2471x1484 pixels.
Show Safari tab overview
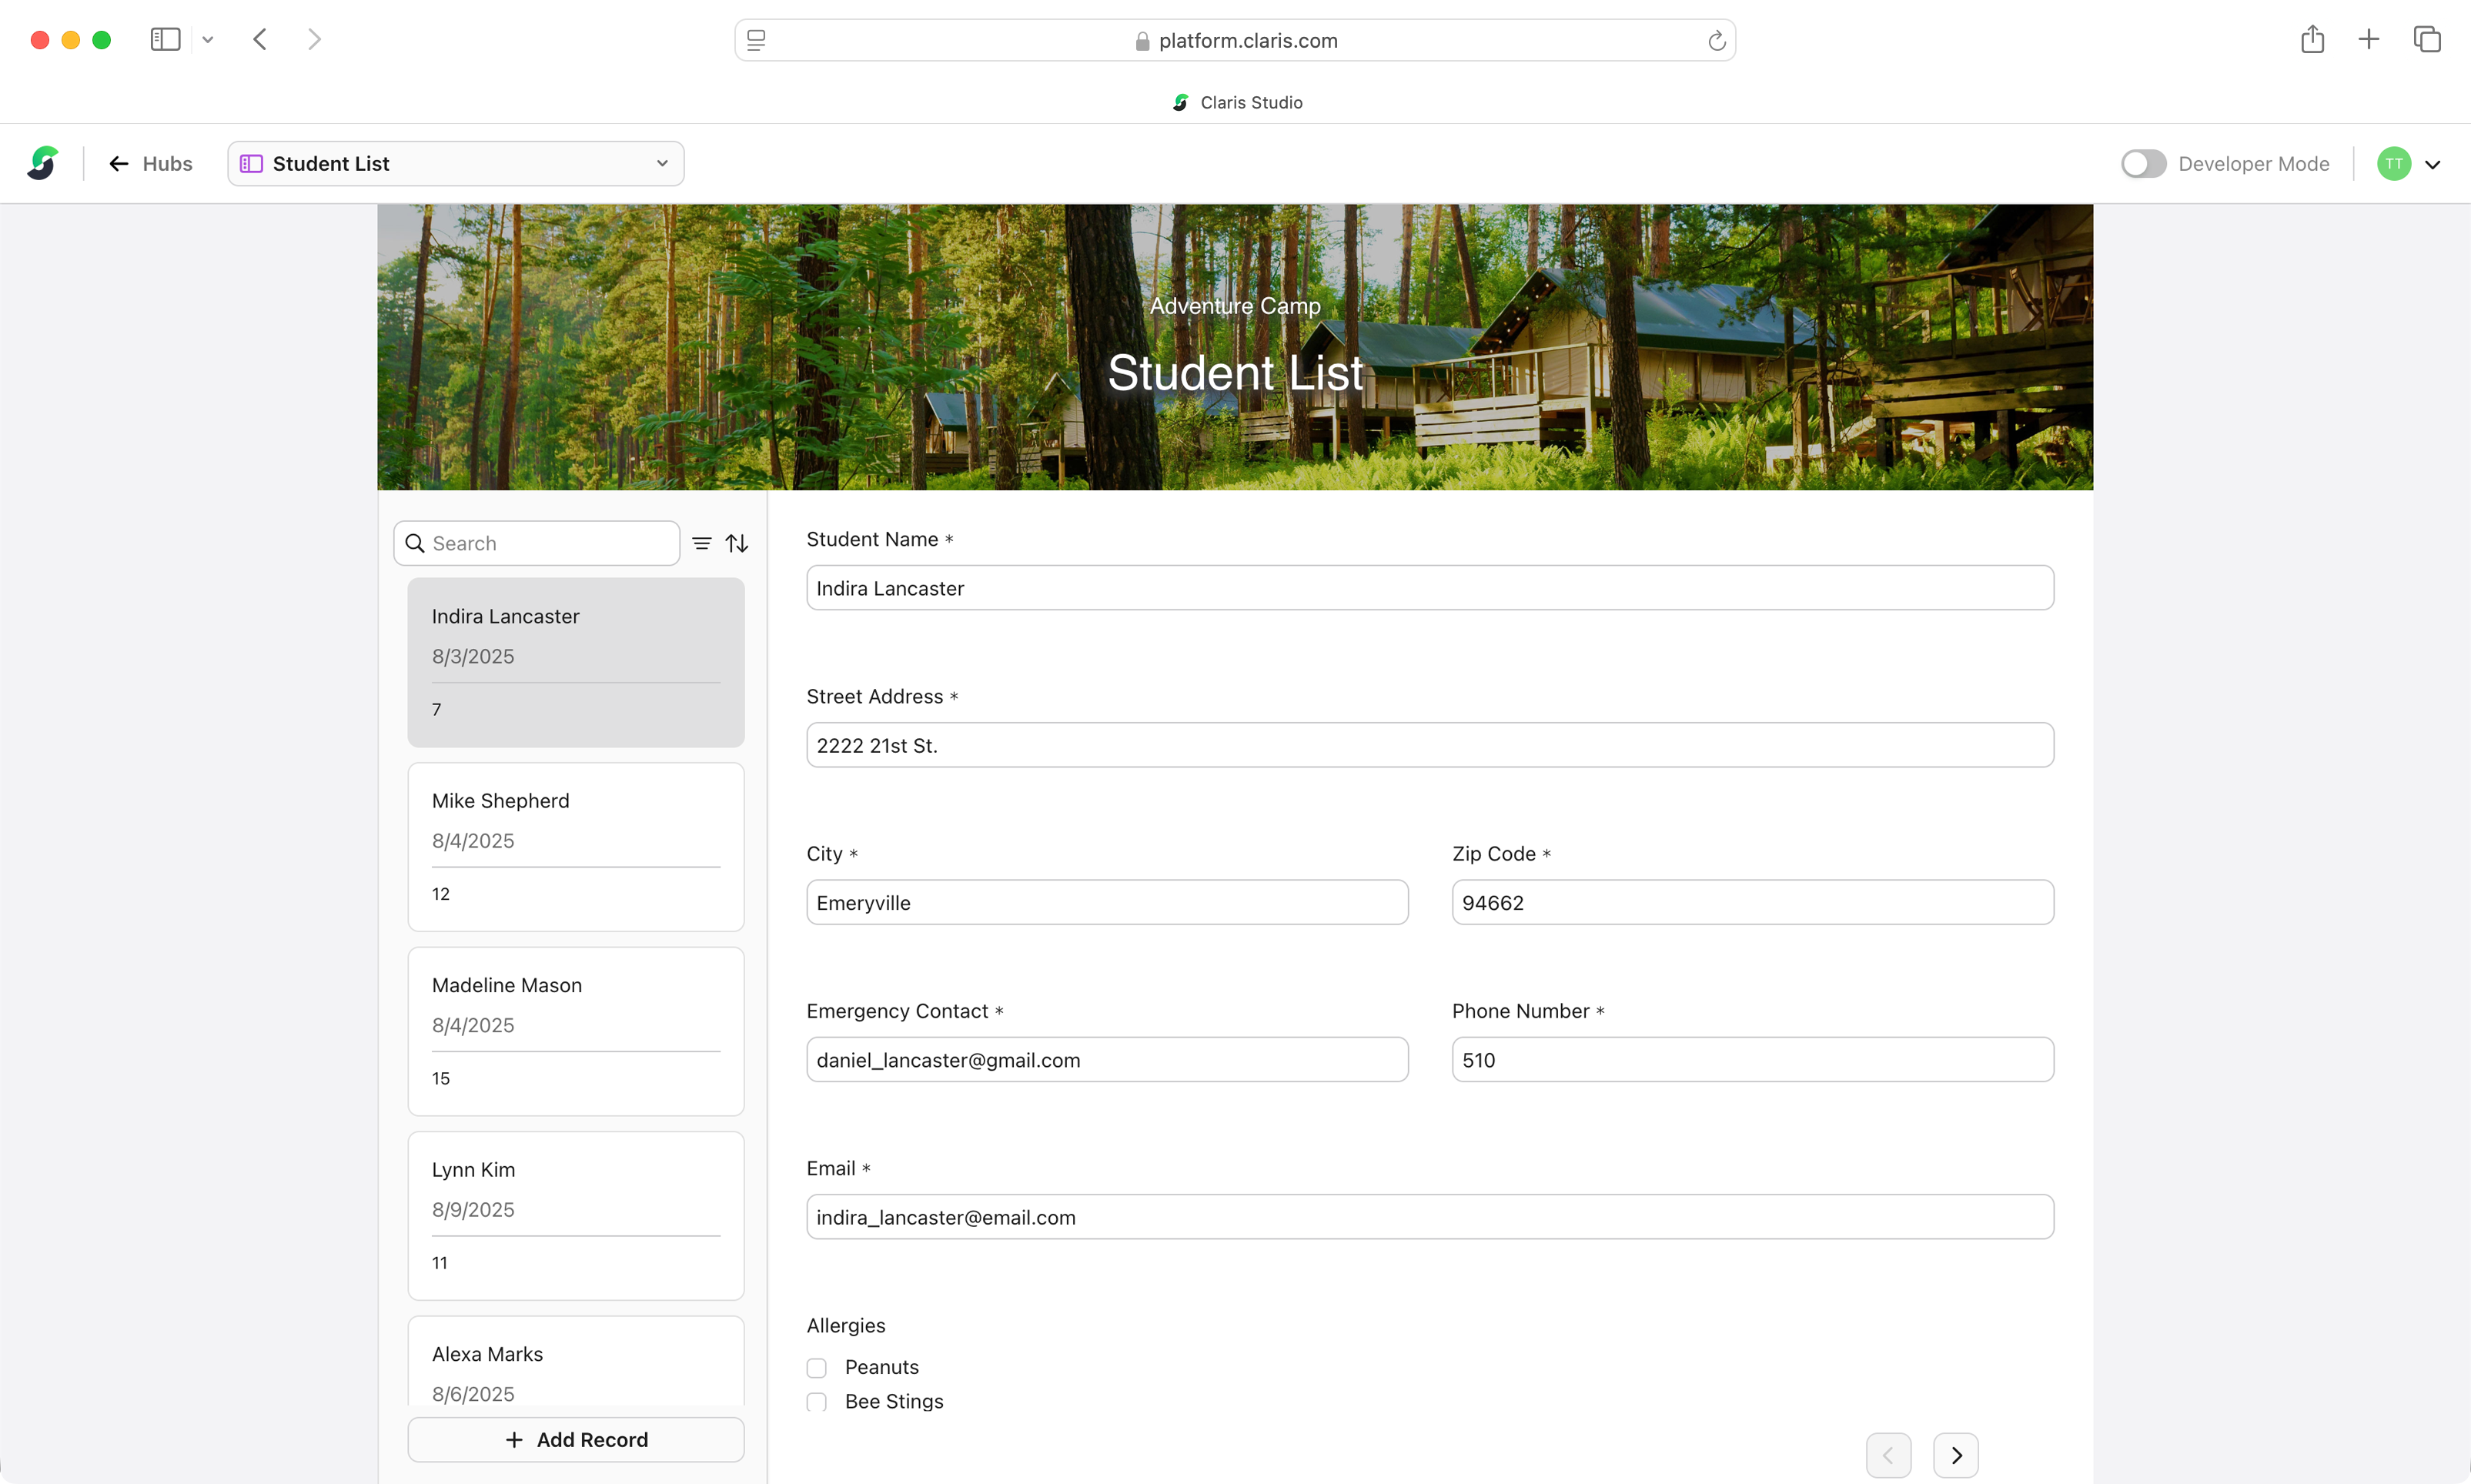click(x=2427, y=40)
